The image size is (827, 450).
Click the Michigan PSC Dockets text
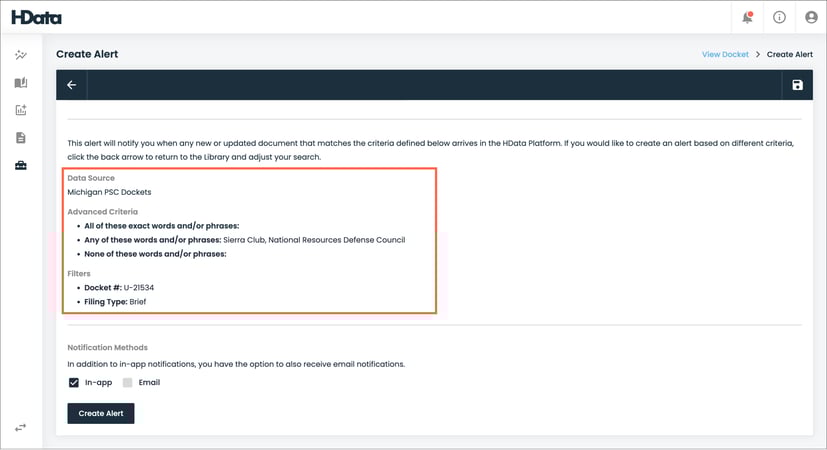tap(109, 192)
